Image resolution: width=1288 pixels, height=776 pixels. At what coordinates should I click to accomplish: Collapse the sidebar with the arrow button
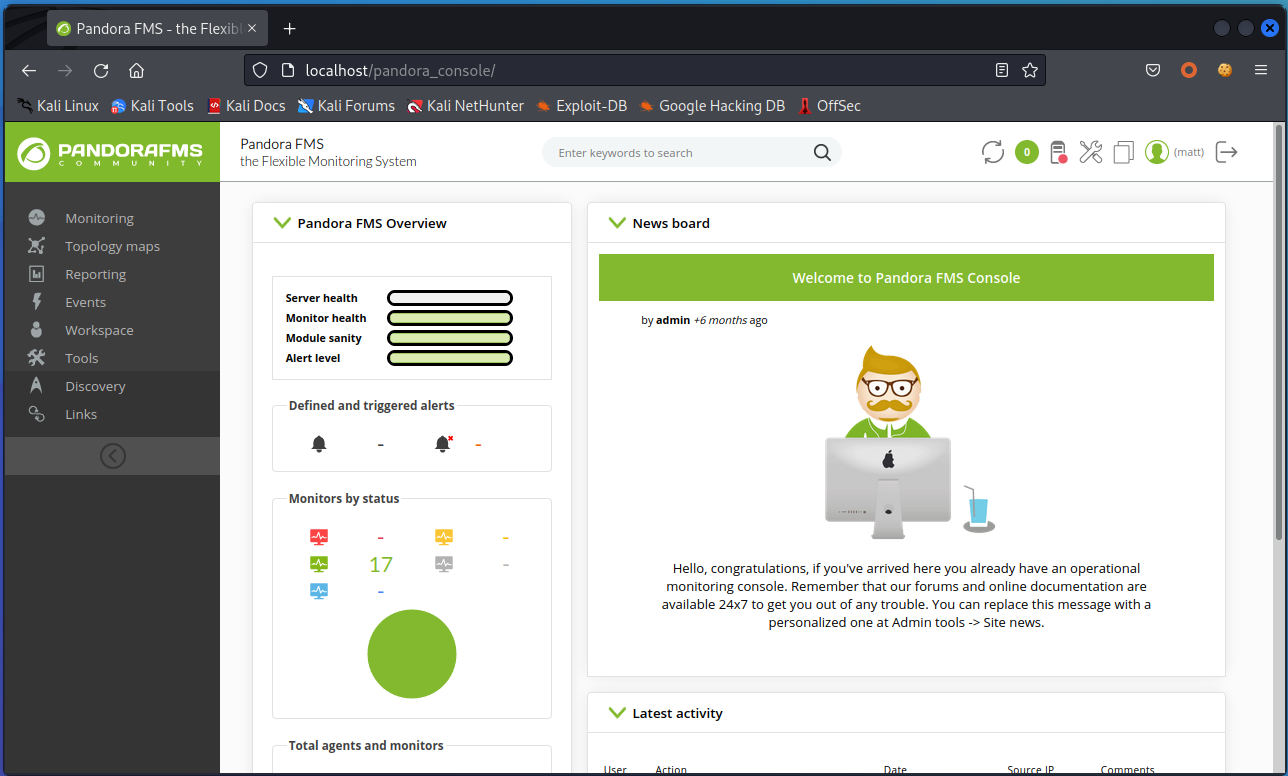[x=112, y=456]
